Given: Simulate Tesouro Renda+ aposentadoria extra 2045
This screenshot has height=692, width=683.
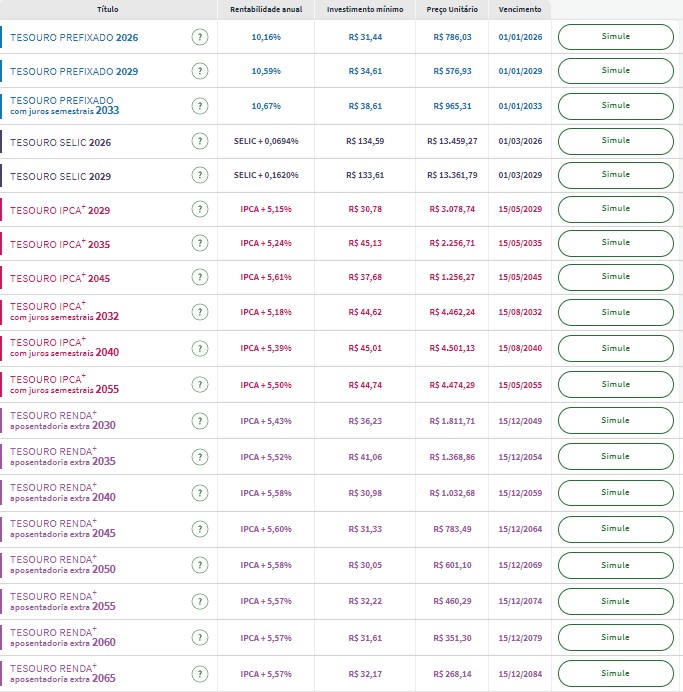Looking at the screenshot, I should tap(615, 529).
